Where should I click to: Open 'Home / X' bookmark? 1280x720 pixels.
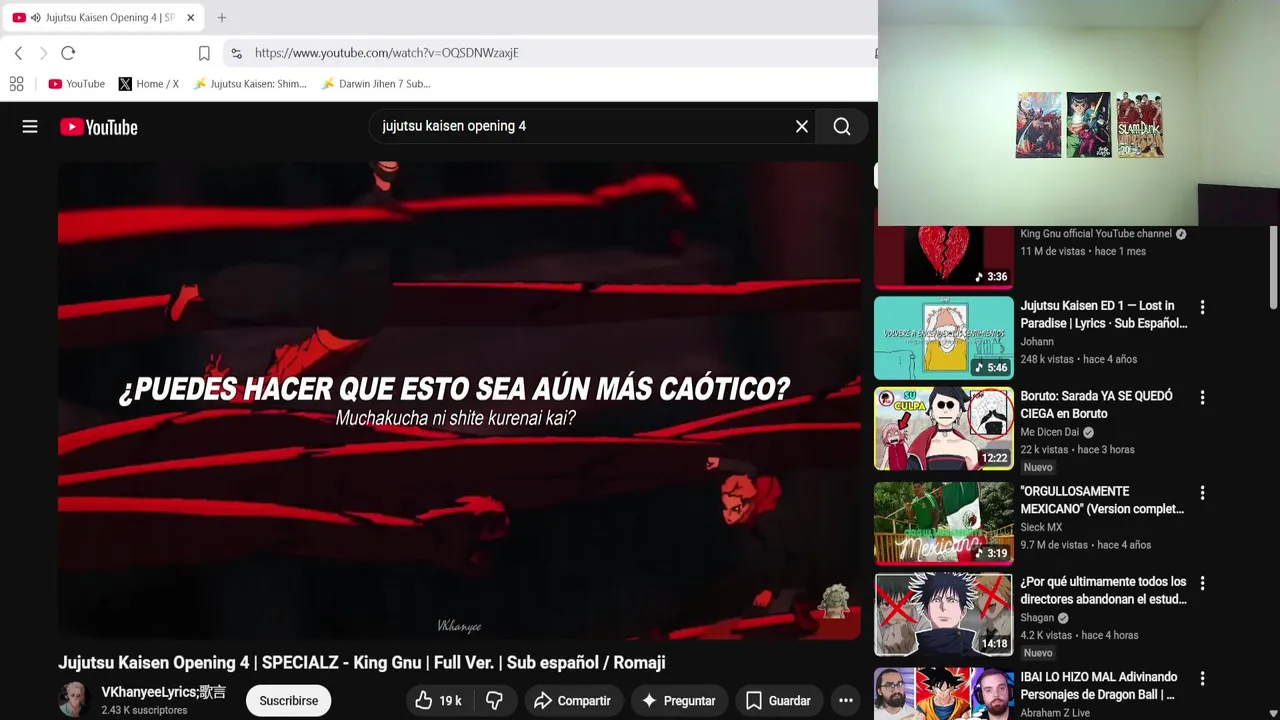point(149,84)
